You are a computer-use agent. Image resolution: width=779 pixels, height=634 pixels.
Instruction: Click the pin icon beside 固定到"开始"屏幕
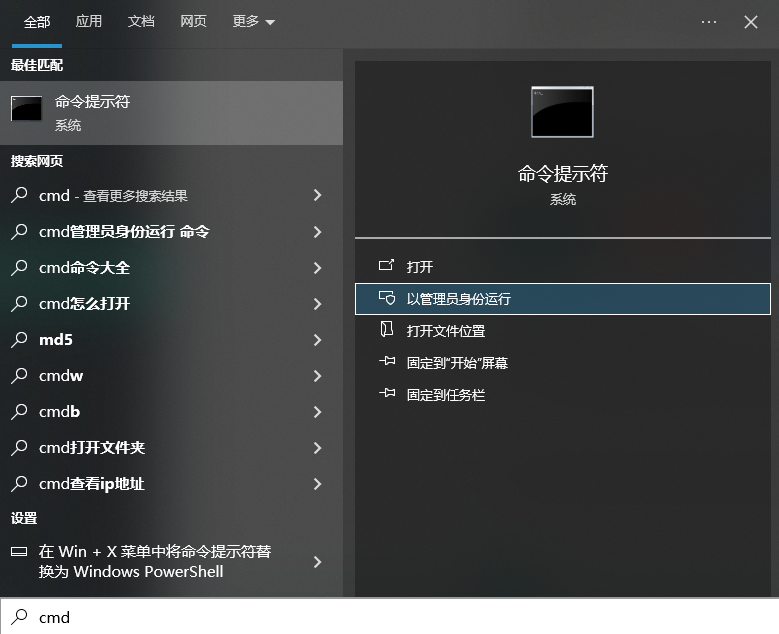point(387,361)
